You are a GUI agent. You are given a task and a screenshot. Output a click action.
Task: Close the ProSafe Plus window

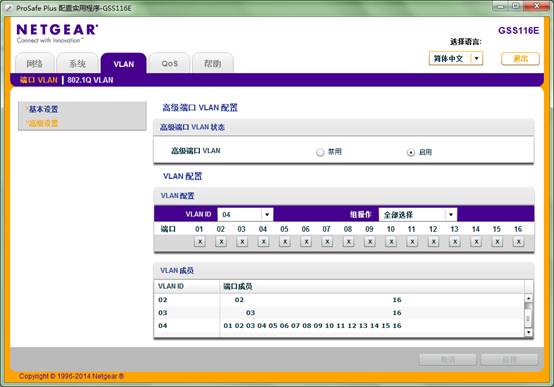click(537, 6)
